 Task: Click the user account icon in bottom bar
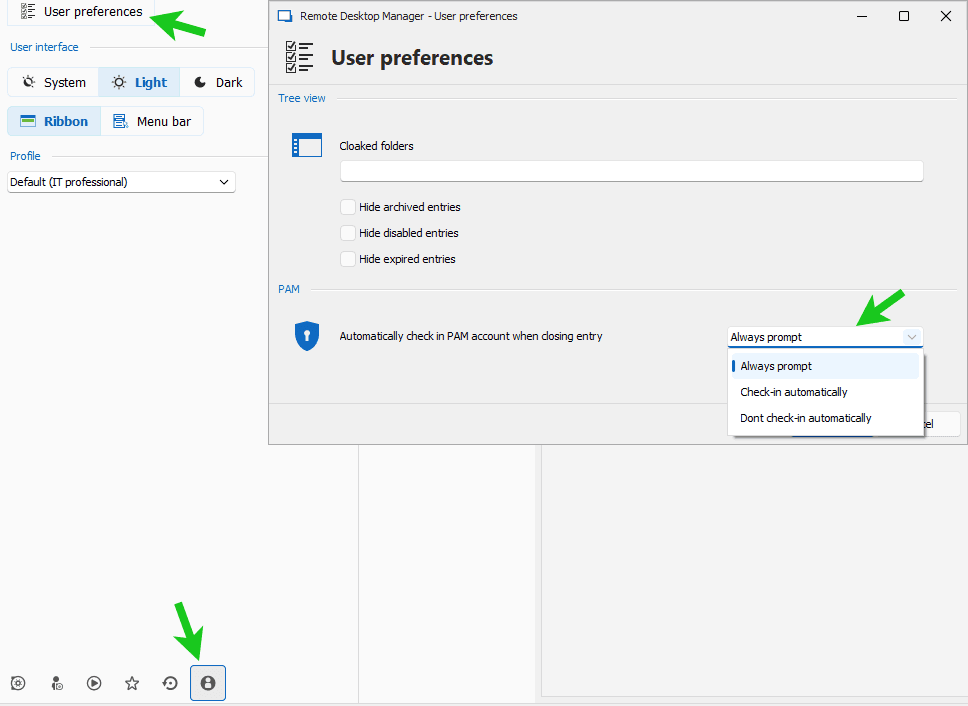(x=208, y=683)
